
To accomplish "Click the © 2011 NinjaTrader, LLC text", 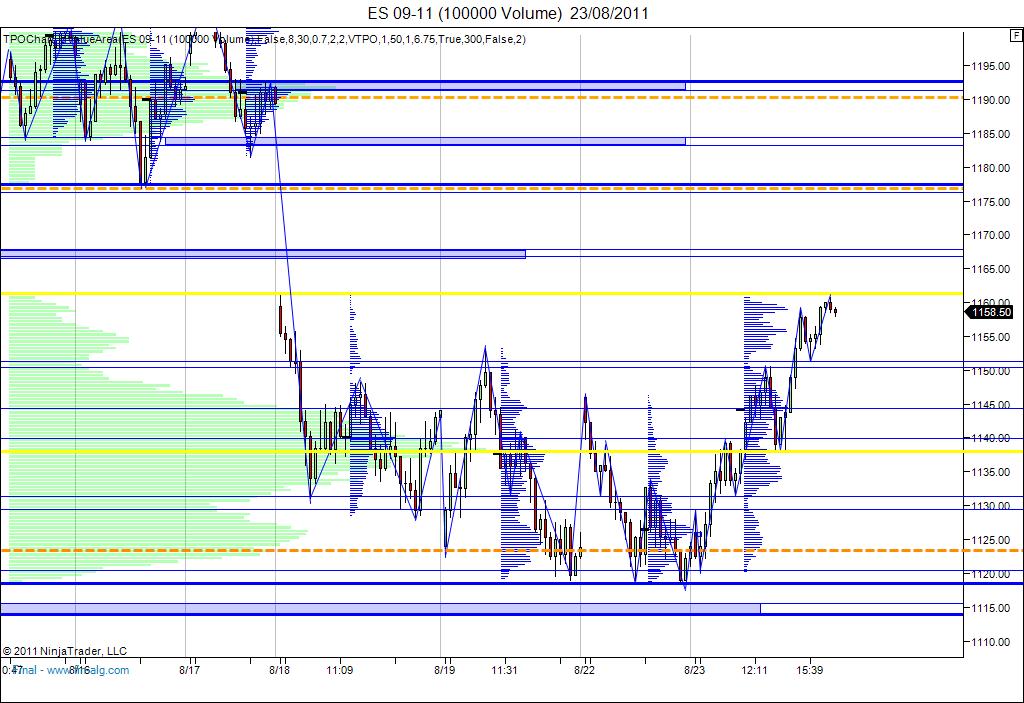I will [x=65, y=651].
